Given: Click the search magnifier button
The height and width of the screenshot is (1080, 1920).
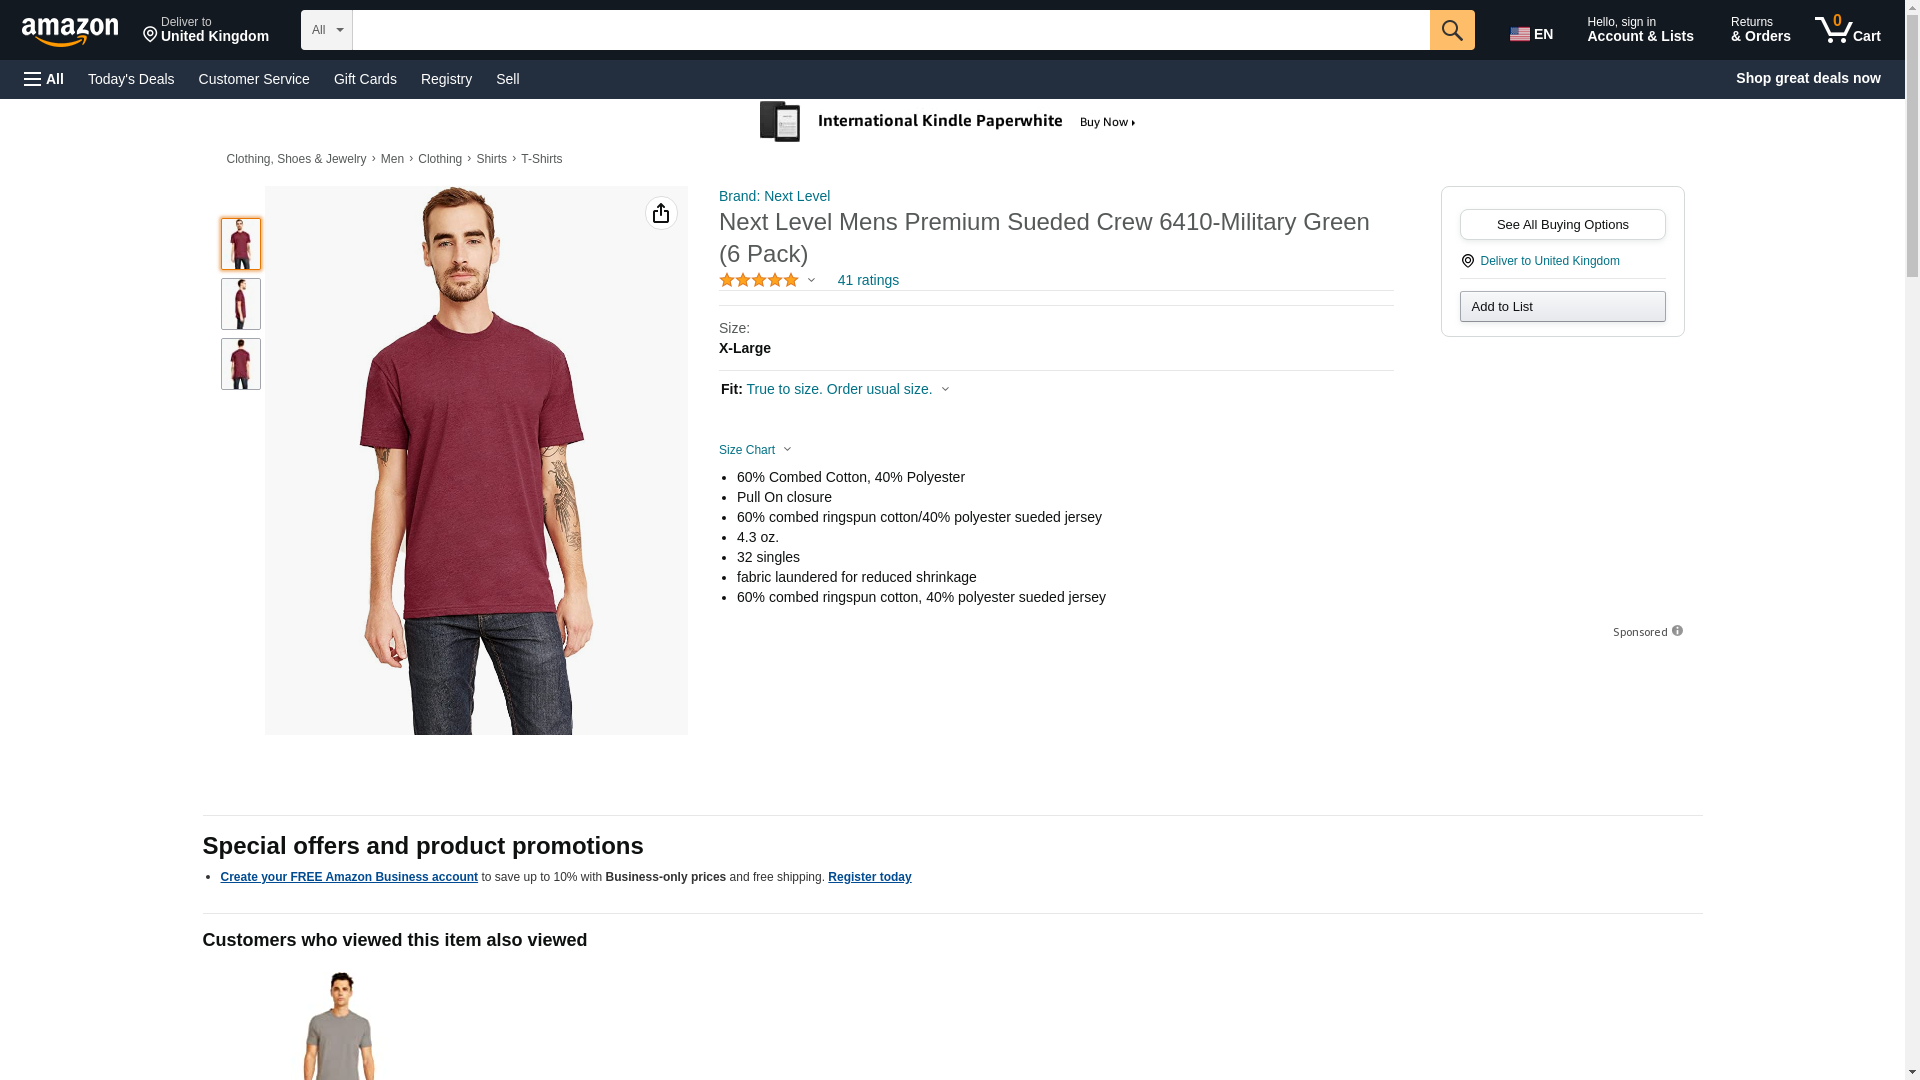Looking at the screenshot, I should click(x=1452, y=30).
